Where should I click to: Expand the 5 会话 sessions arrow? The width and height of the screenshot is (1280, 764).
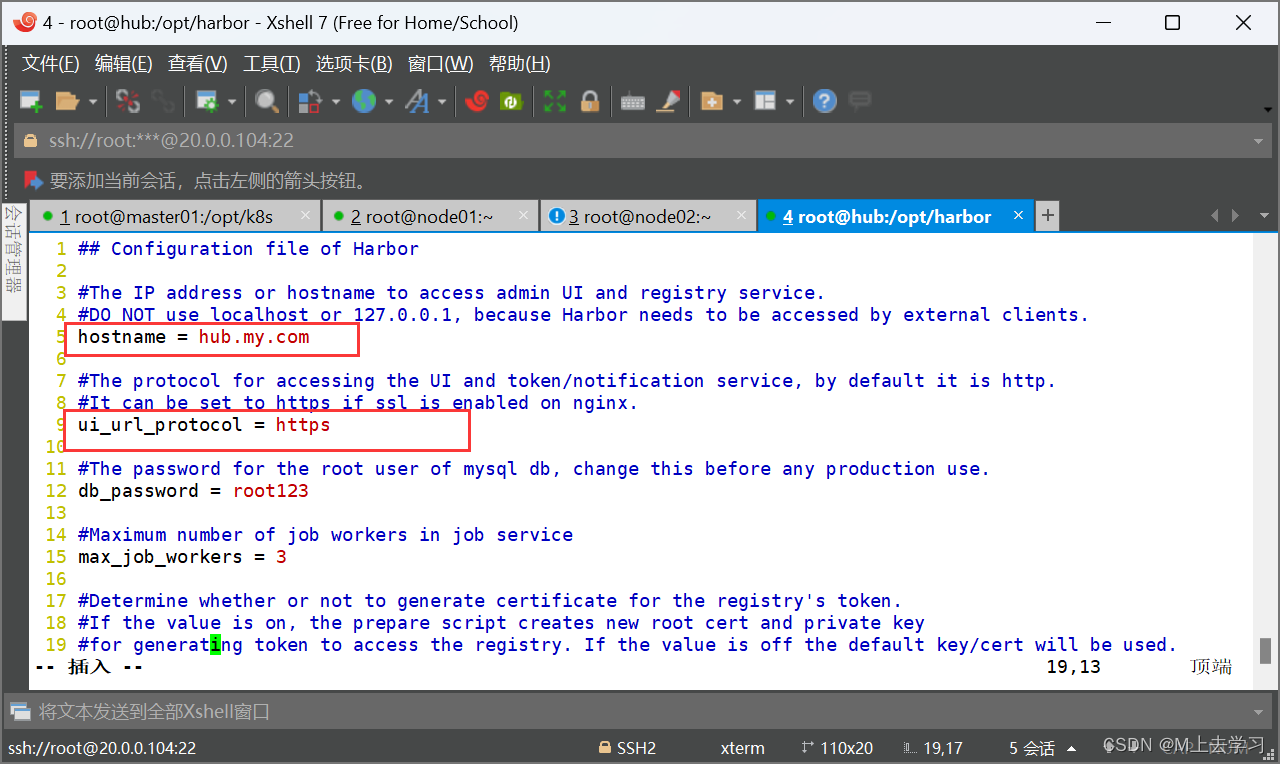point(1072,749)
